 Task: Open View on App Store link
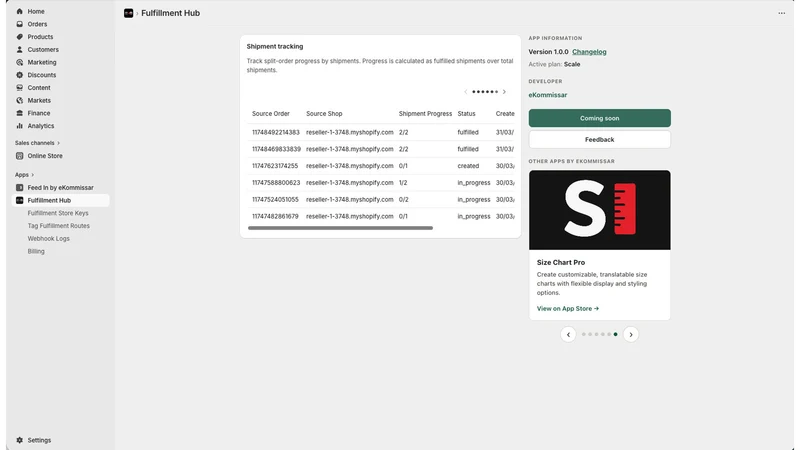(x=567, y=309)
